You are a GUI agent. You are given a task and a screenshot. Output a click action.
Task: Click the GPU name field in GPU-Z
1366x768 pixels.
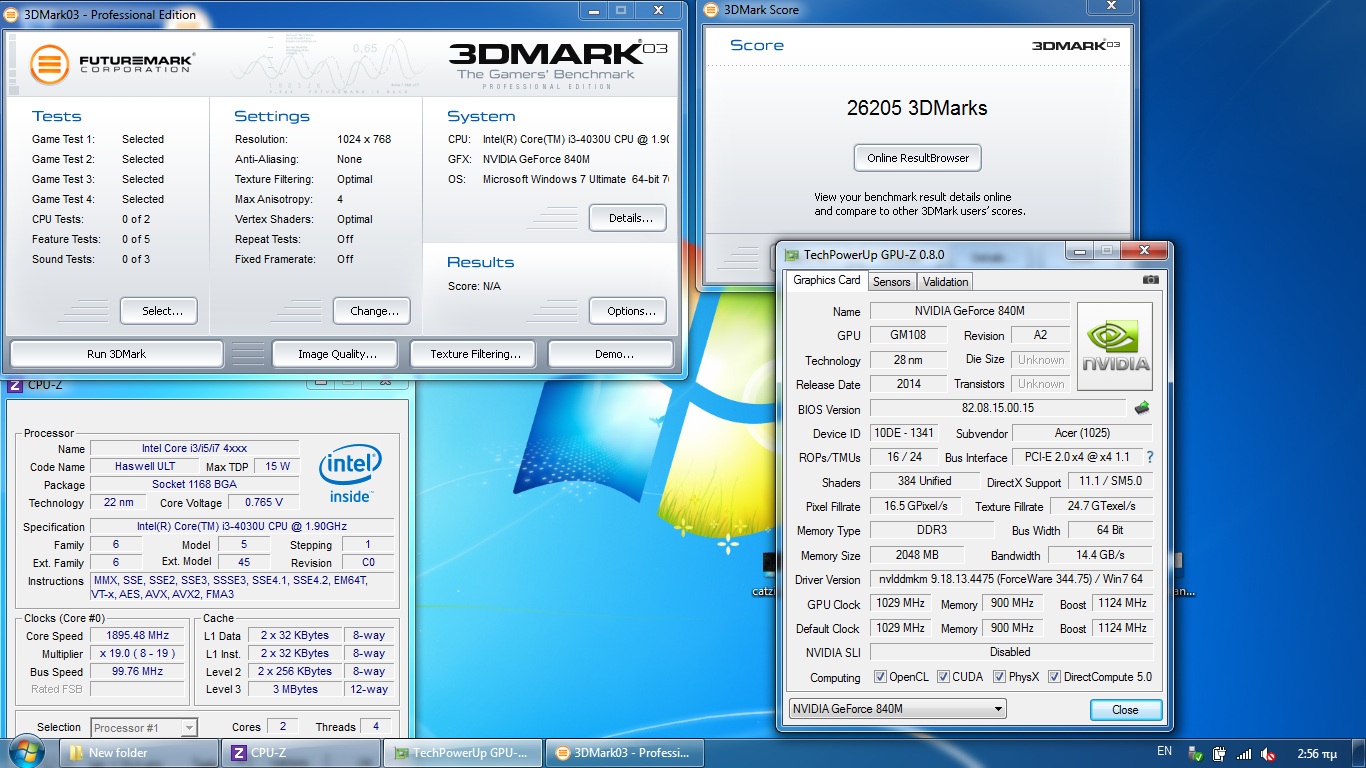969,311
